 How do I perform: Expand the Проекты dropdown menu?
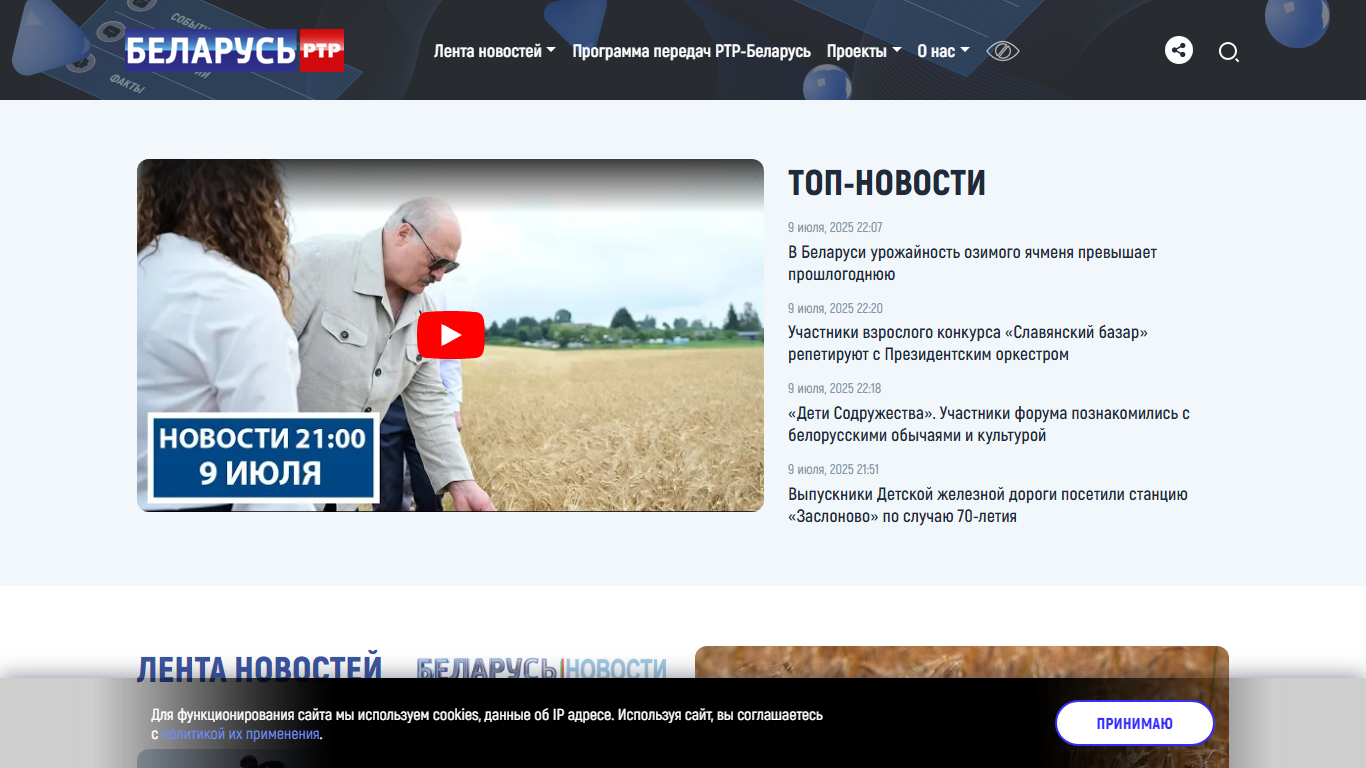864,51
